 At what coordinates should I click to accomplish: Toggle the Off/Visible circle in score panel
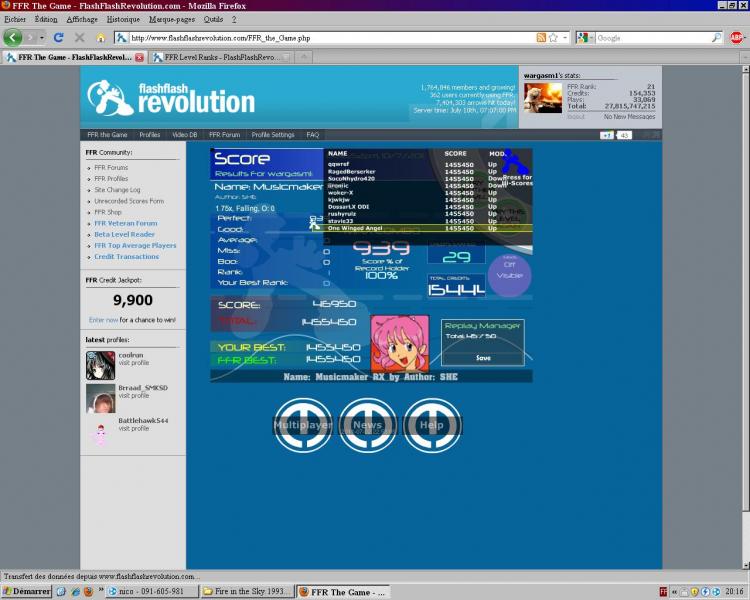tap(509, 272)
